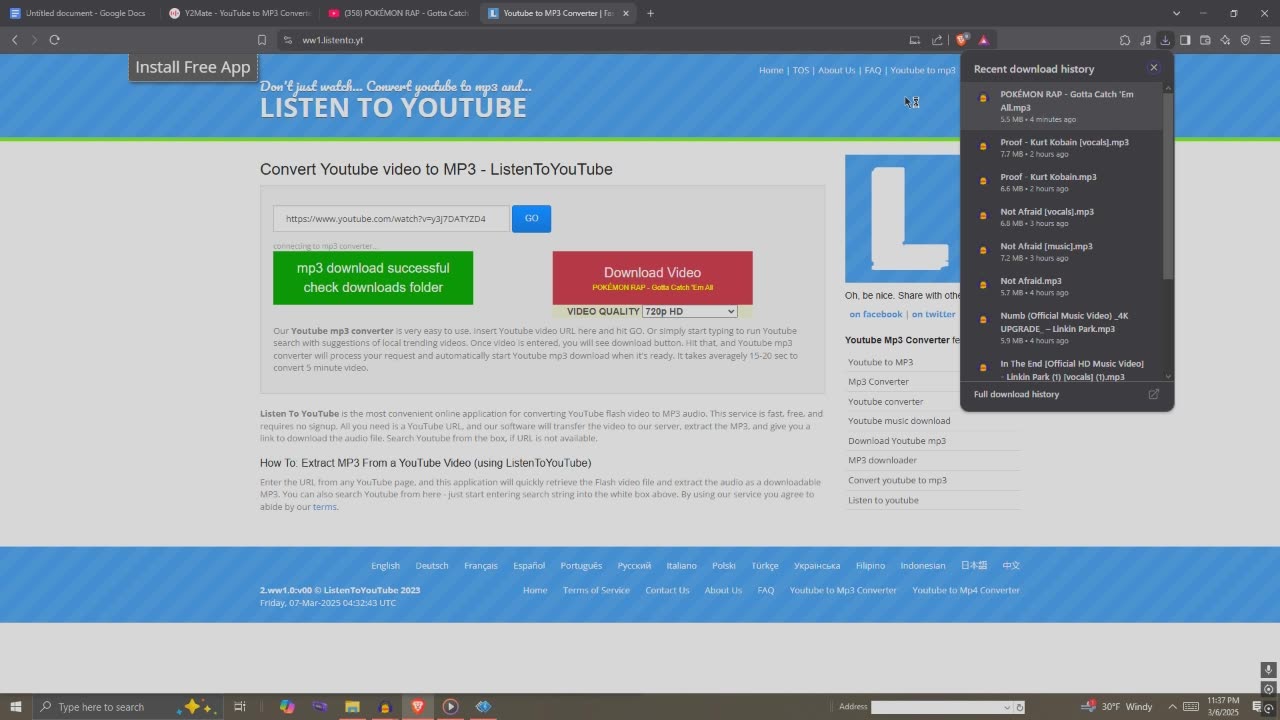The width and height of the screenshot is (1280, 720).
Task: Select the Español language link
Action: point(529,565)
